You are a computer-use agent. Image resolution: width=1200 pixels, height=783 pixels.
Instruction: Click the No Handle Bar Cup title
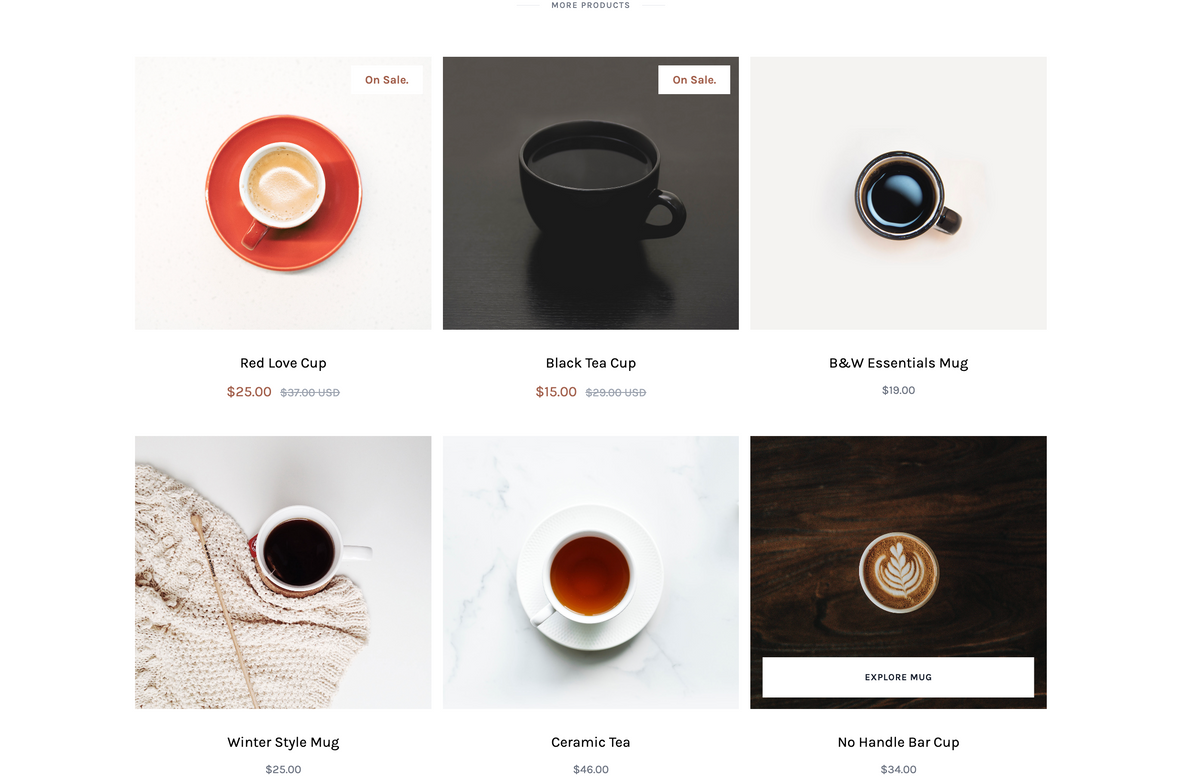pyautogui.click(x=898, y=742)
